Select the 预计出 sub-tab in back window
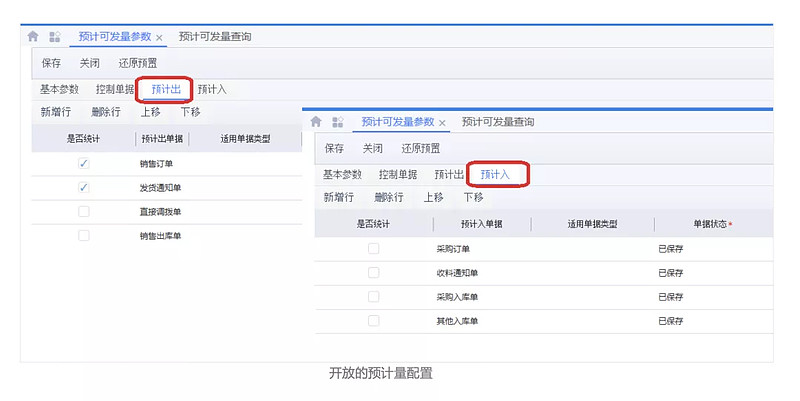Image resolution: width=800 pixels, height=401 pixels. pos(166,89)
